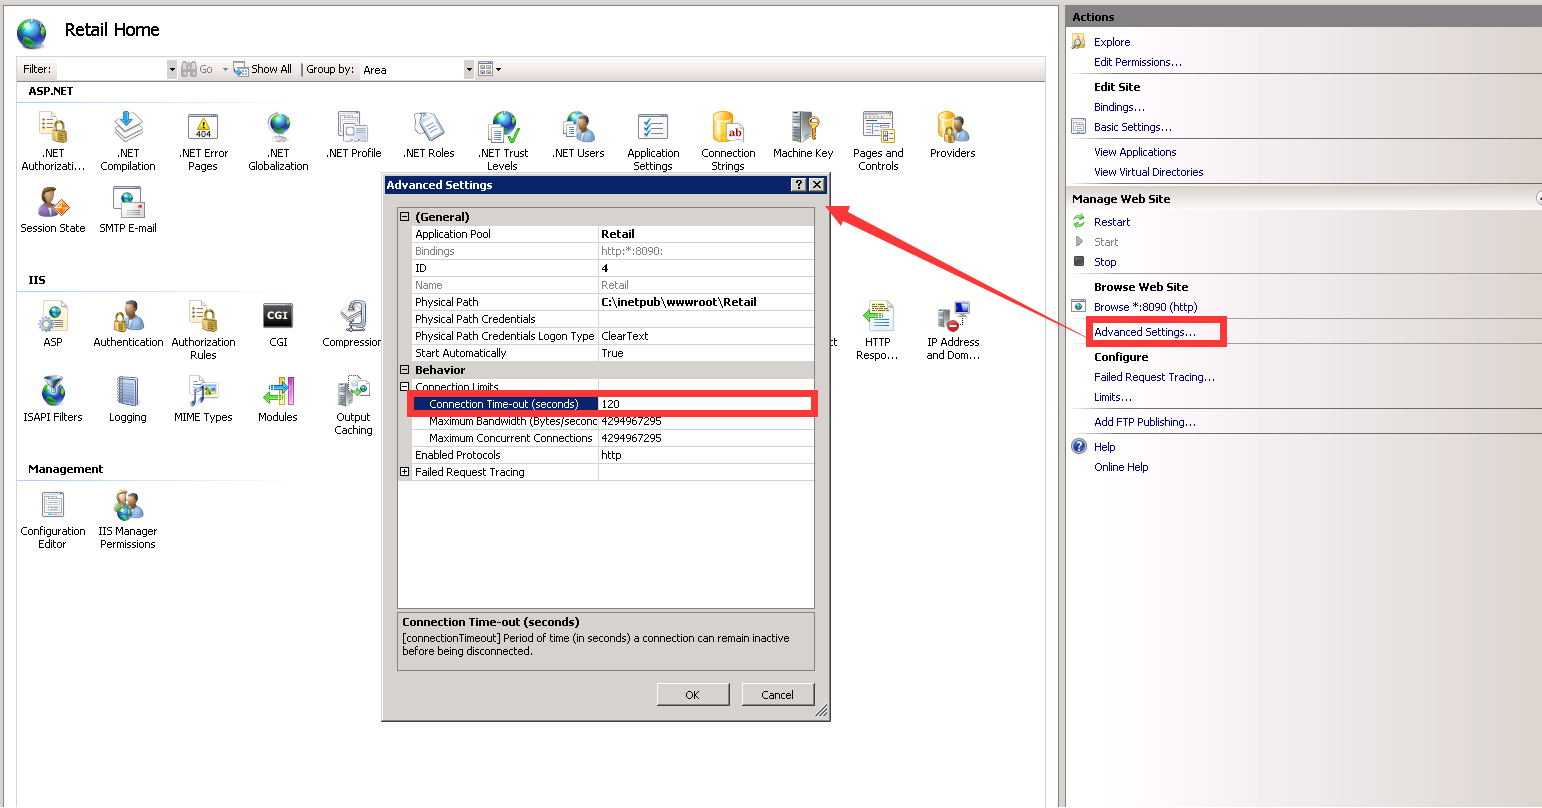Open the Output Caching icon
The height and width of the screenshot is (808, 1542).
(353, 405)
